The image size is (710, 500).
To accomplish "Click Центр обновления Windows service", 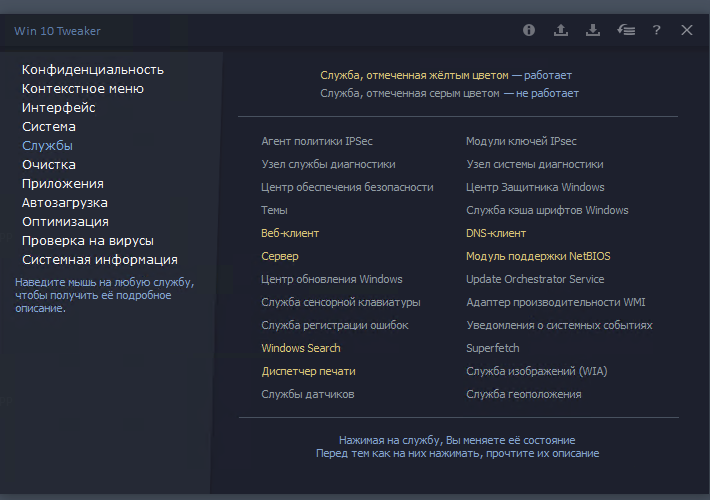I will tap(332, 279).
